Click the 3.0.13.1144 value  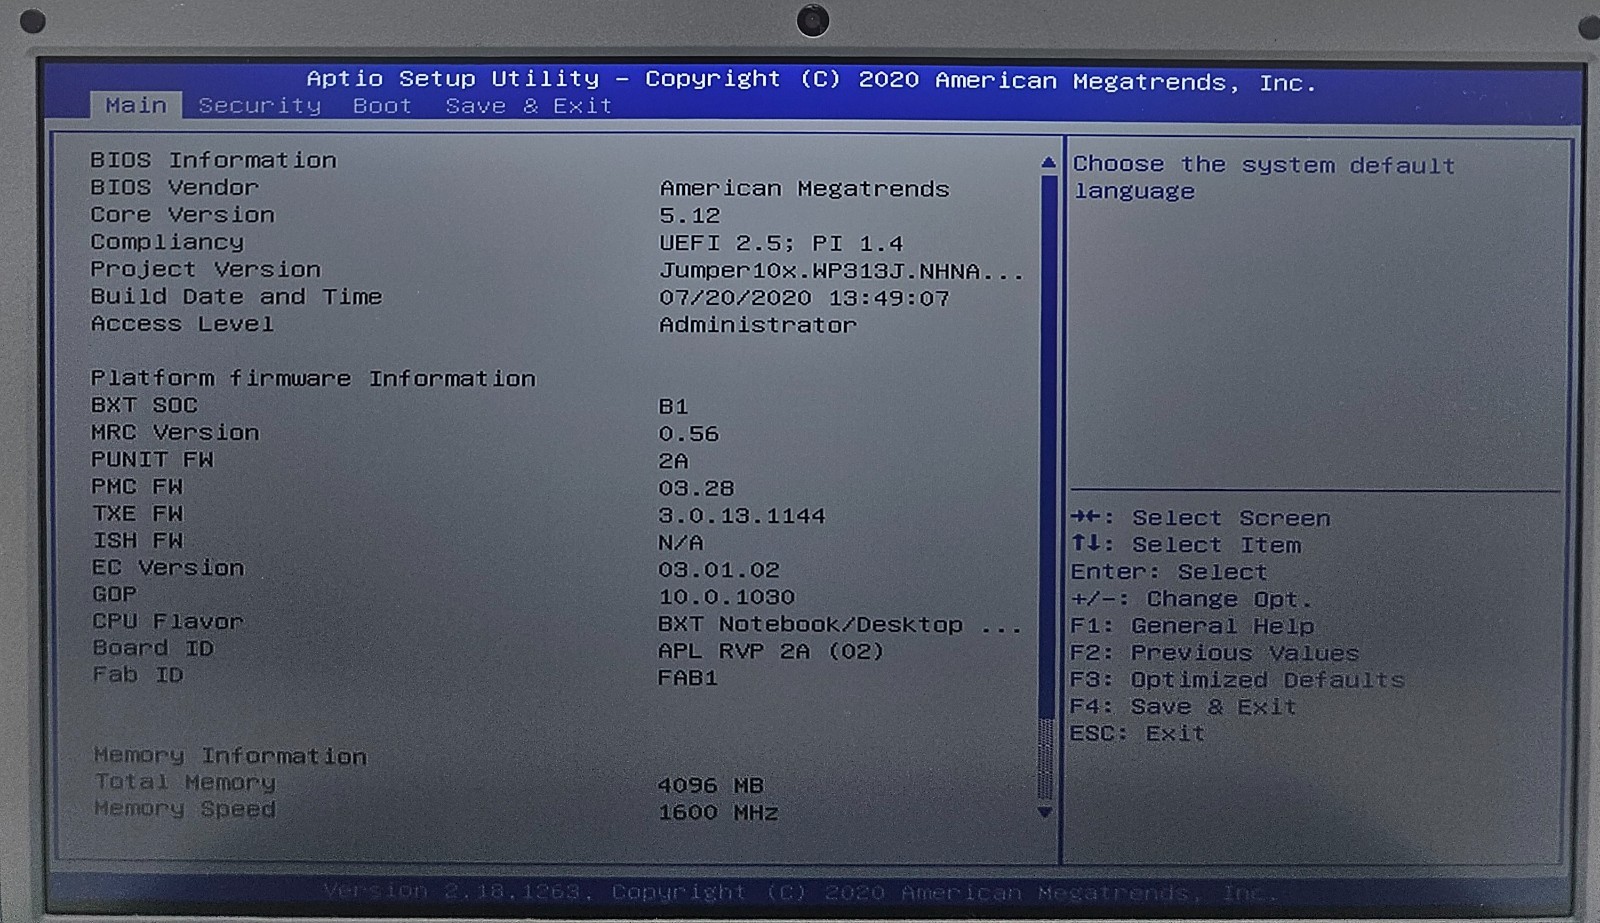(741, 516)
